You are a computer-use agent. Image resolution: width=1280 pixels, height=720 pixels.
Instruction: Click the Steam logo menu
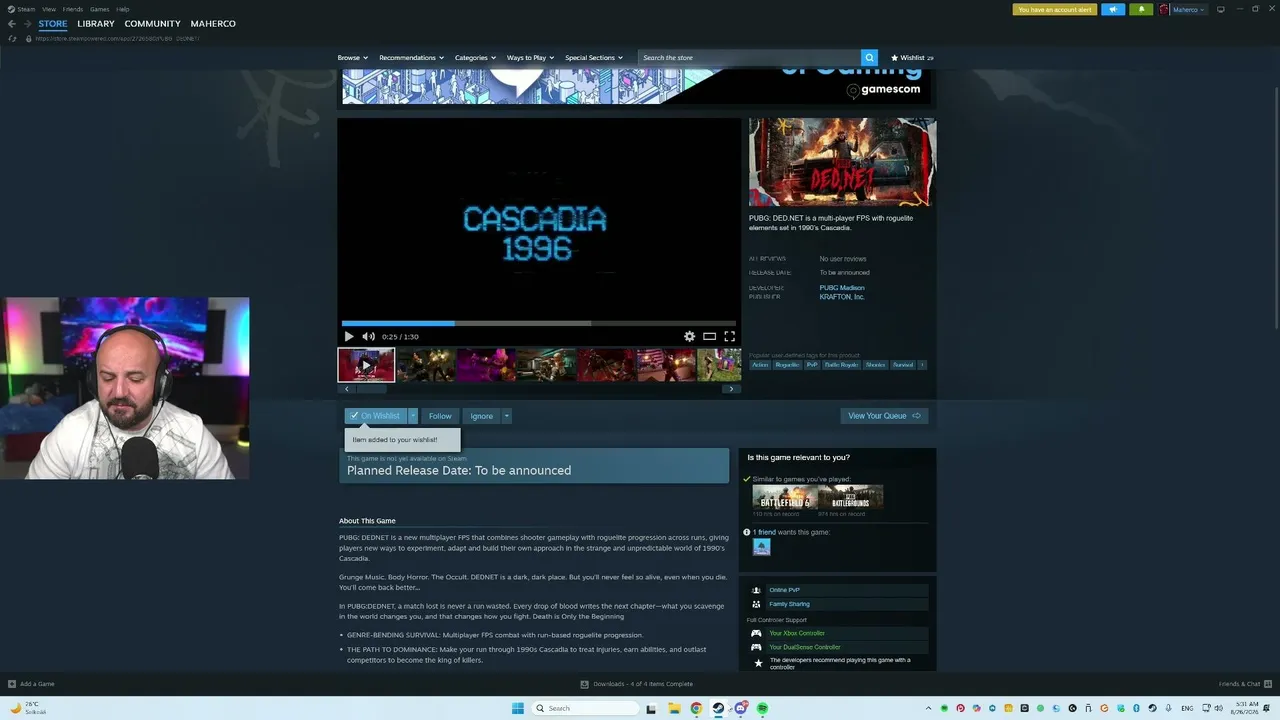(x=21, y=9)
